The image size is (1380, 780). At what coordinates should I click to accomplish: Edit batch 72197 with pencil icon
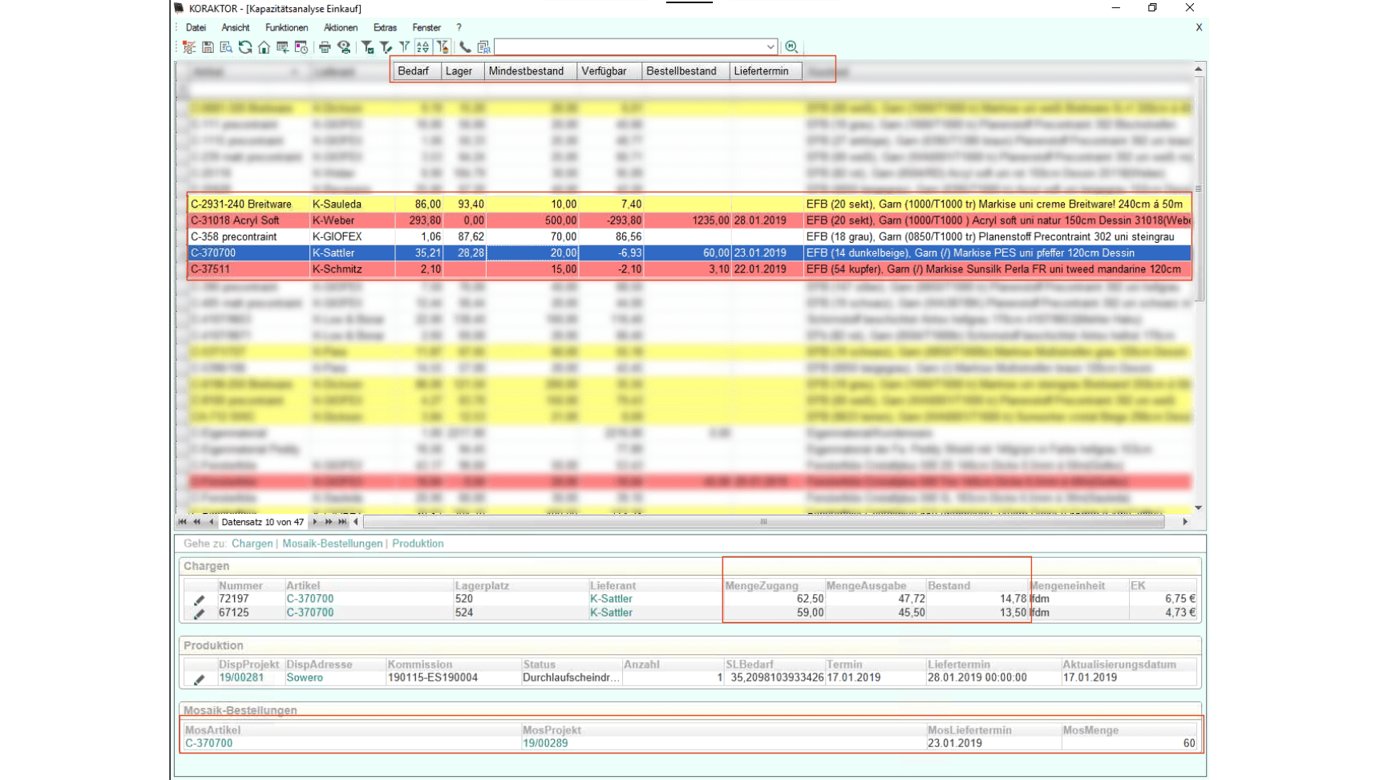[199, 600]
